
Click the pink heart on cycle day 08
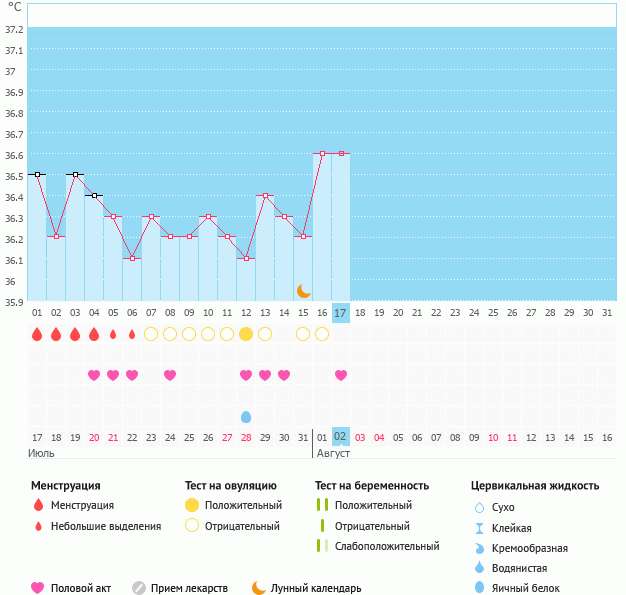click(x=170, y=375)
